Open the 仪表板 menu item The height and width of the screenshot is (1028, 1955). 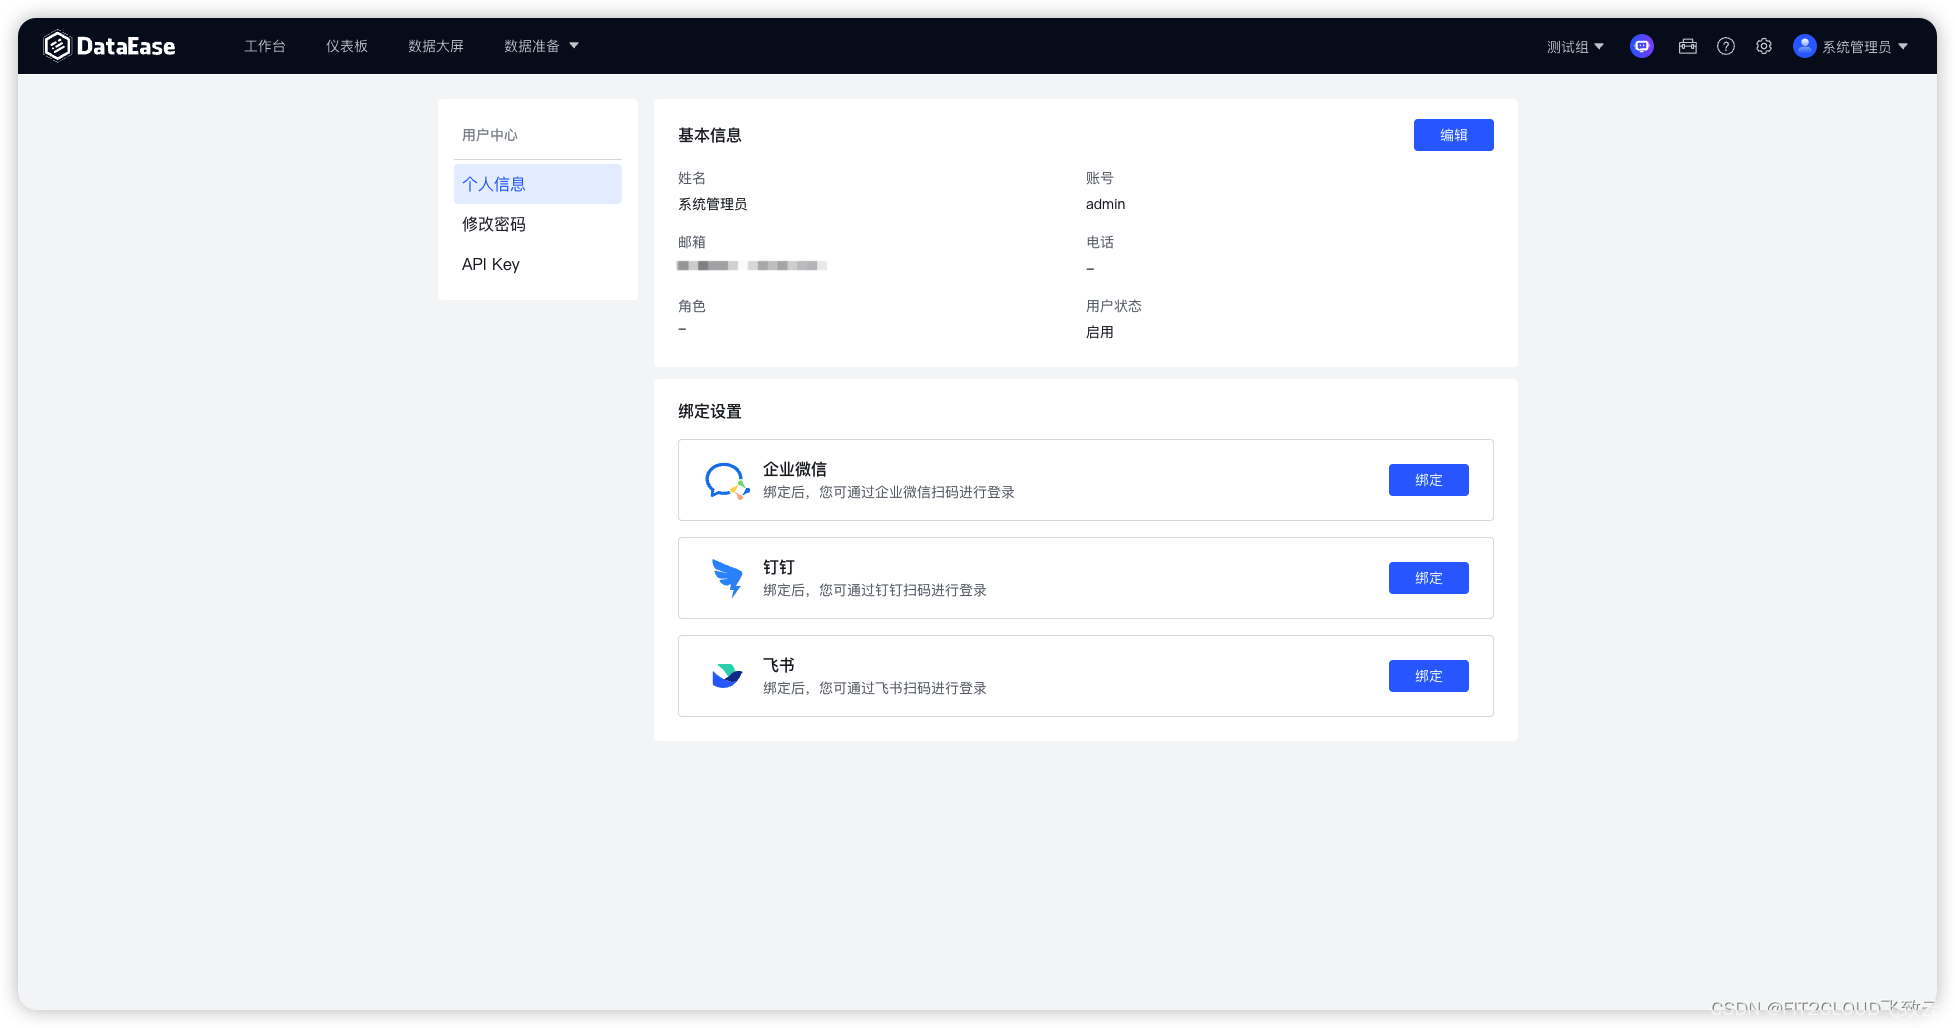click(347, 46)
